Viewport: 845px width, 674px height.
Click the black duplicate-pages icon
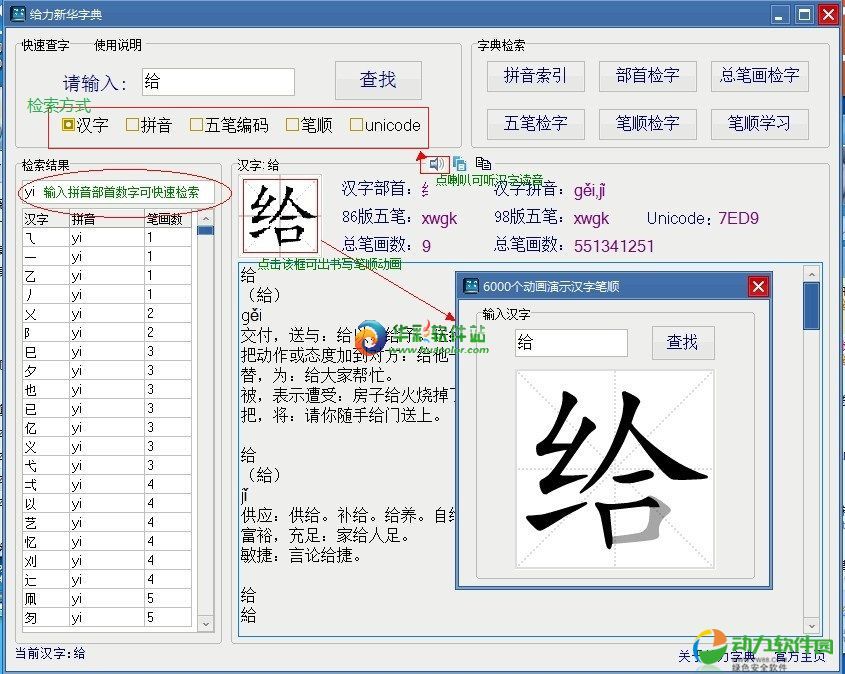[x=483, y=164]
